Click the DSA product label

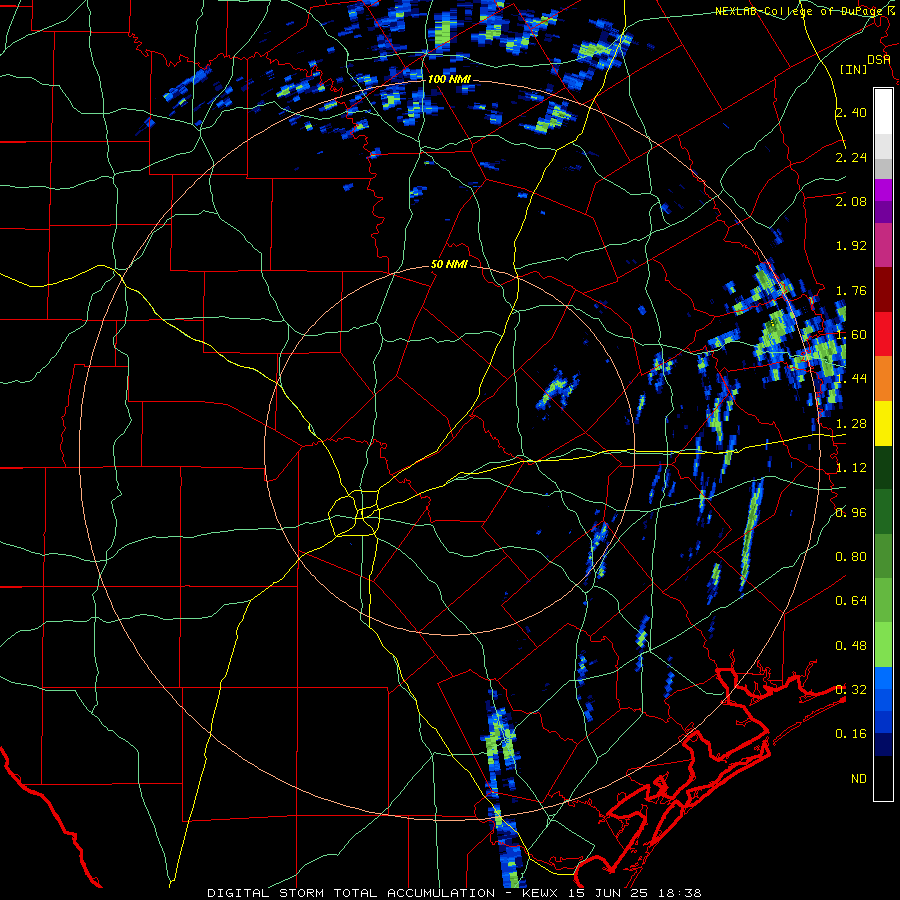[879, 60]
